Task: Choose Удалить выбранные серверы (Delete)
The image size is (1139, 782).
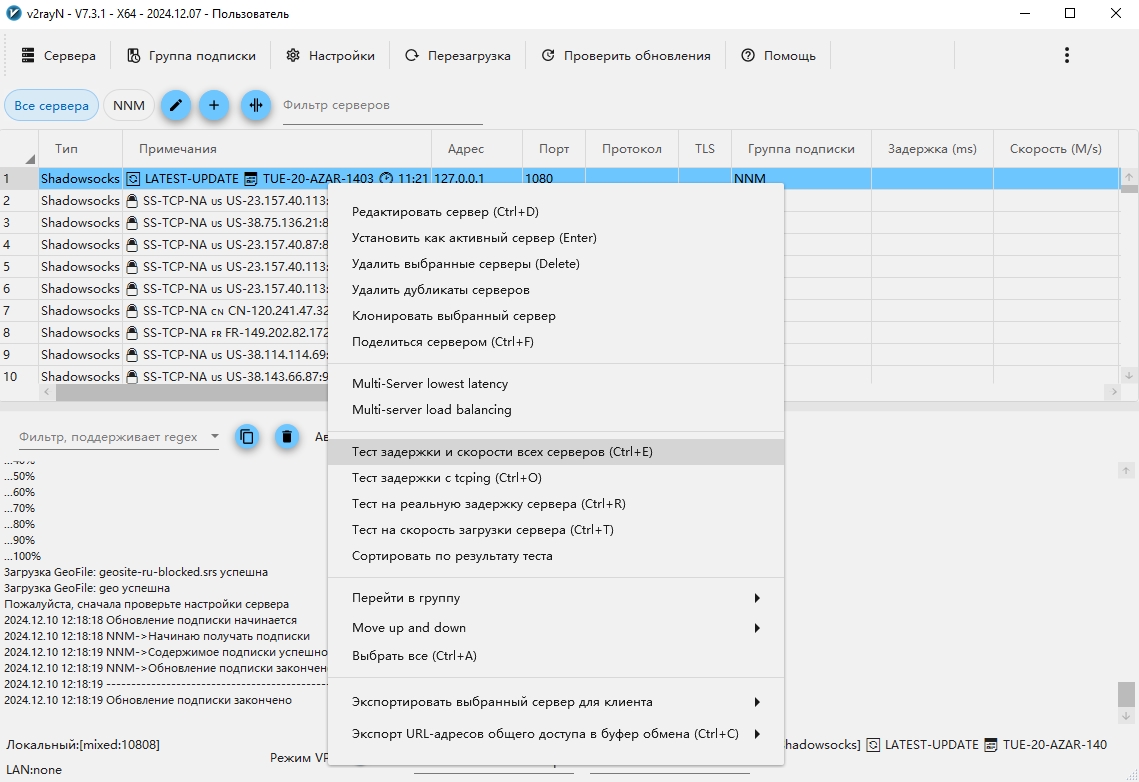Action: [x=556, y=264]
